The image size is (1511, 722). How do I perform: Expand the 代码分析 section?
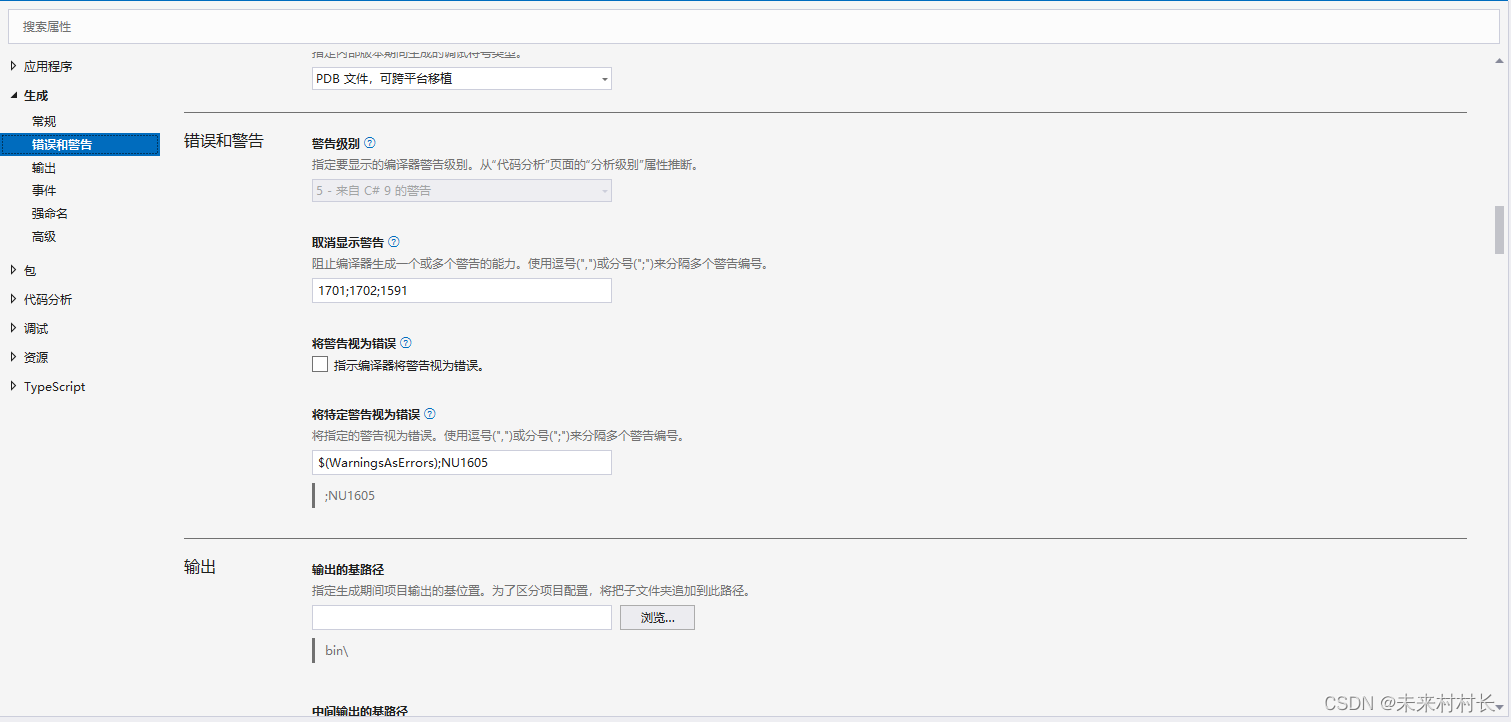[13, 299]
